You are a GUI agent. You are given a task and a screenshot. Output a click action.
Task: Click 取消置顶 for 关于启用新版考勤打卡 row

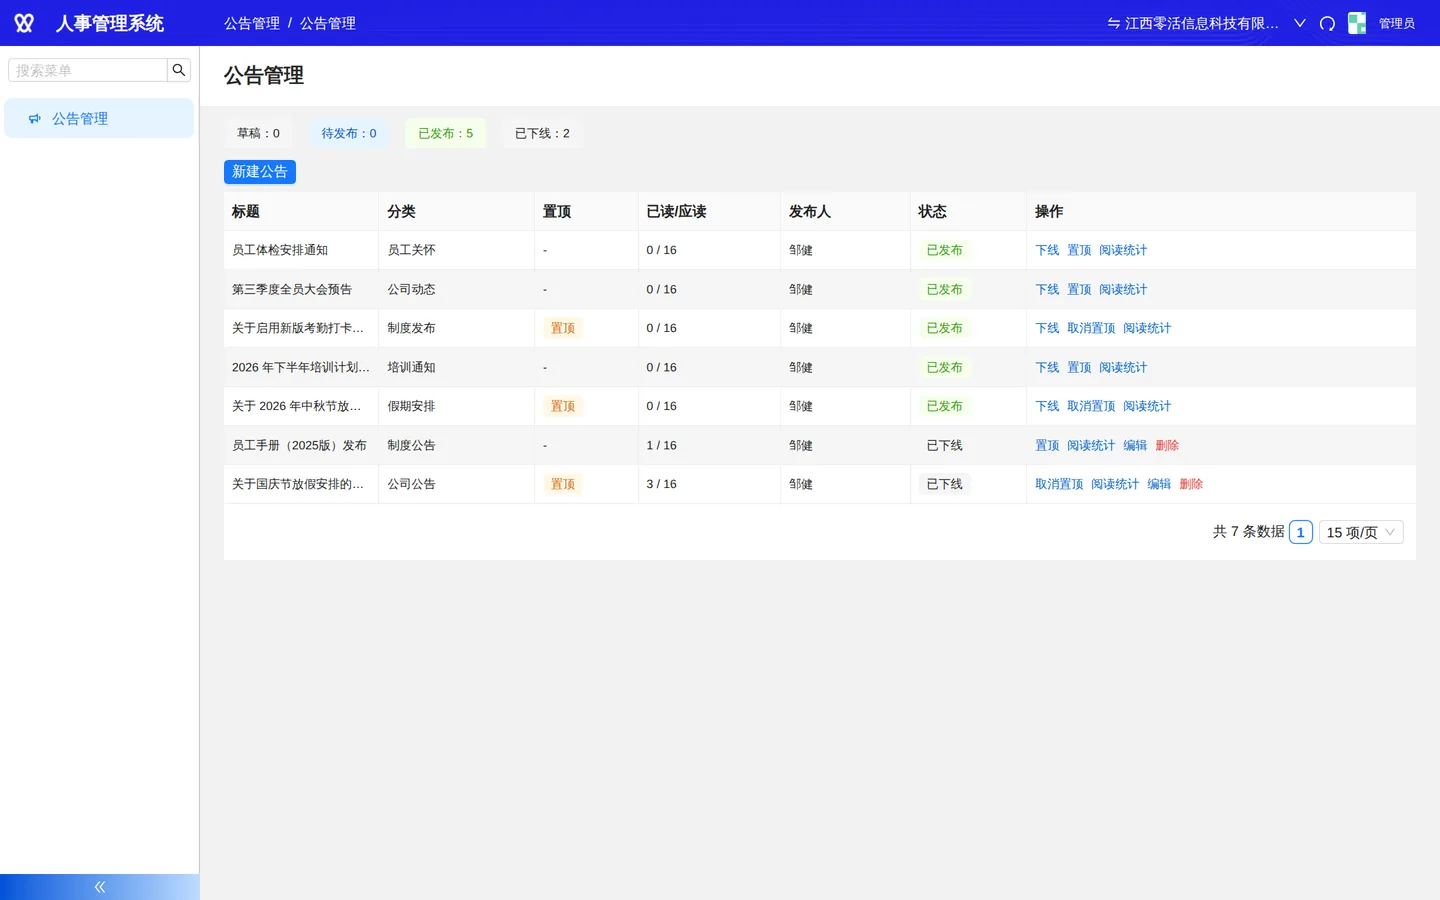pos(1091,328)
